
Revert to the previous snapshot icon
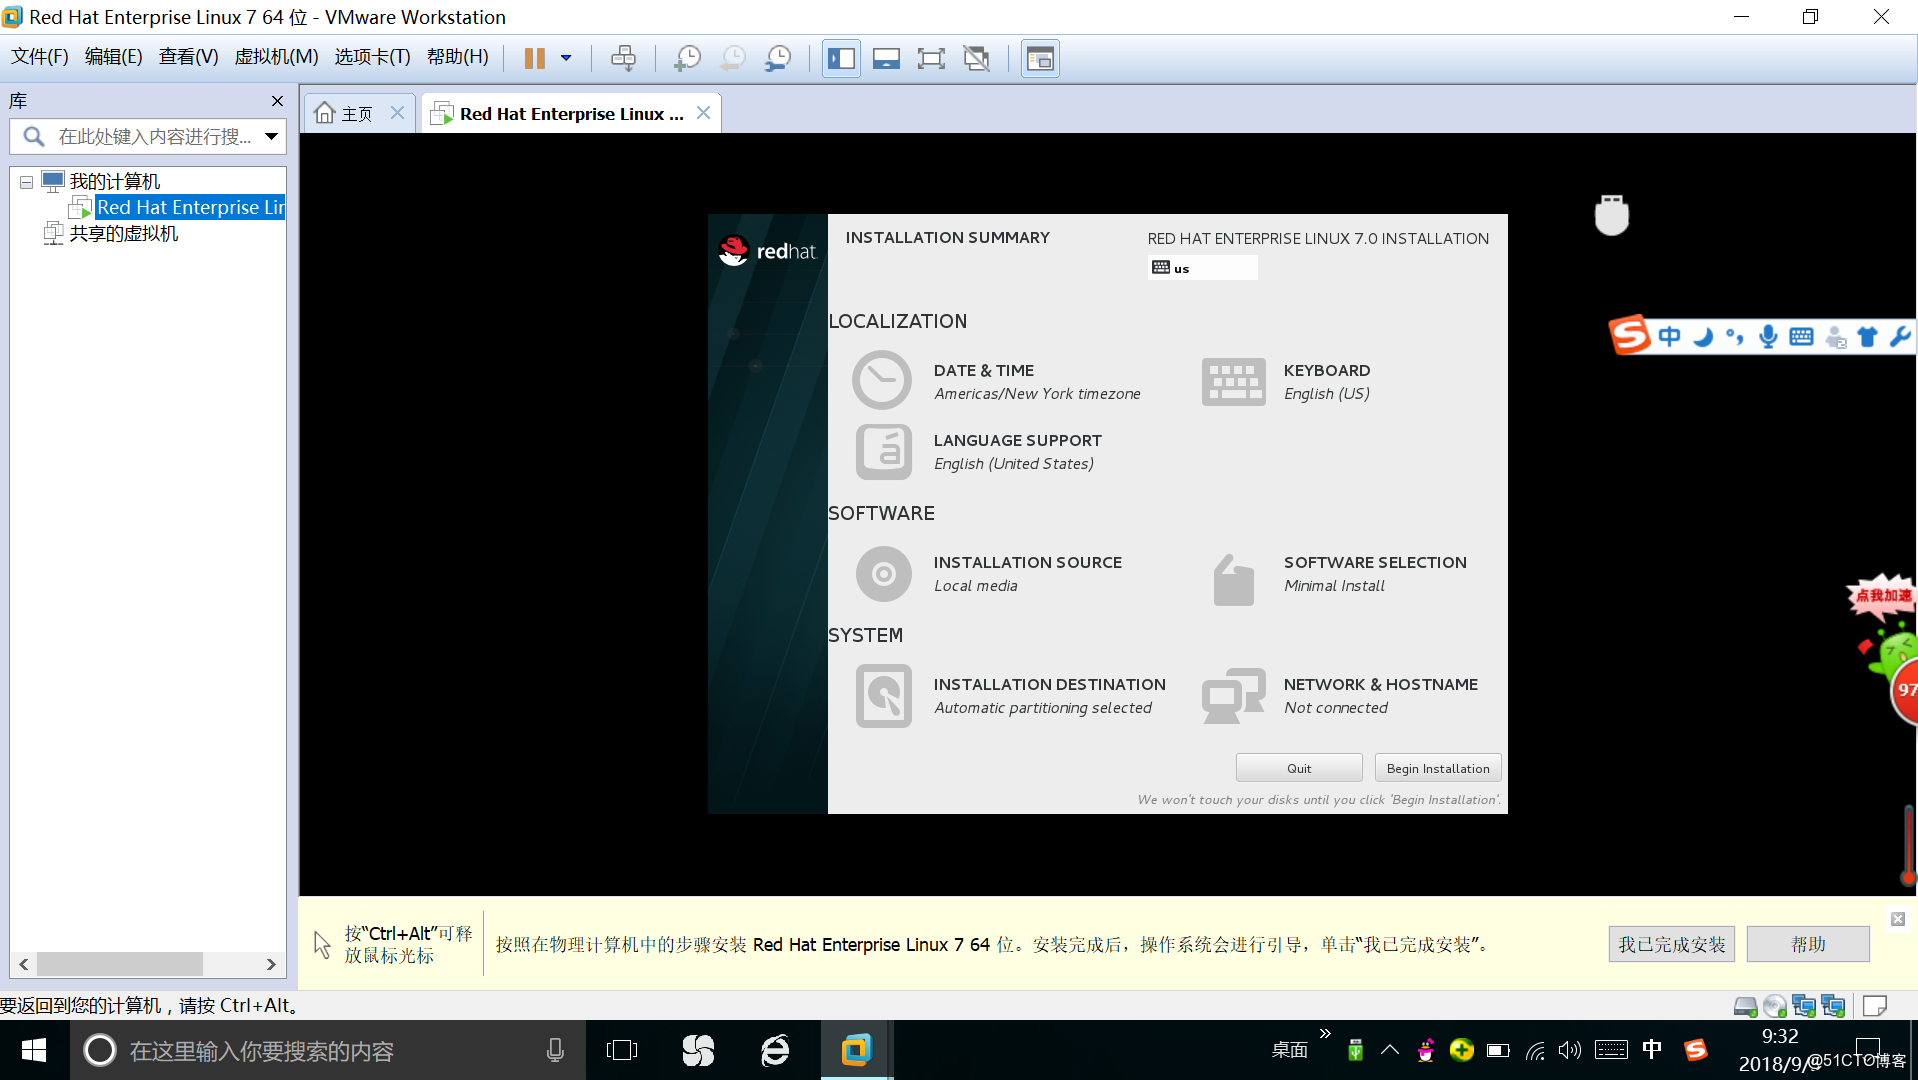[x=733, y=58]
